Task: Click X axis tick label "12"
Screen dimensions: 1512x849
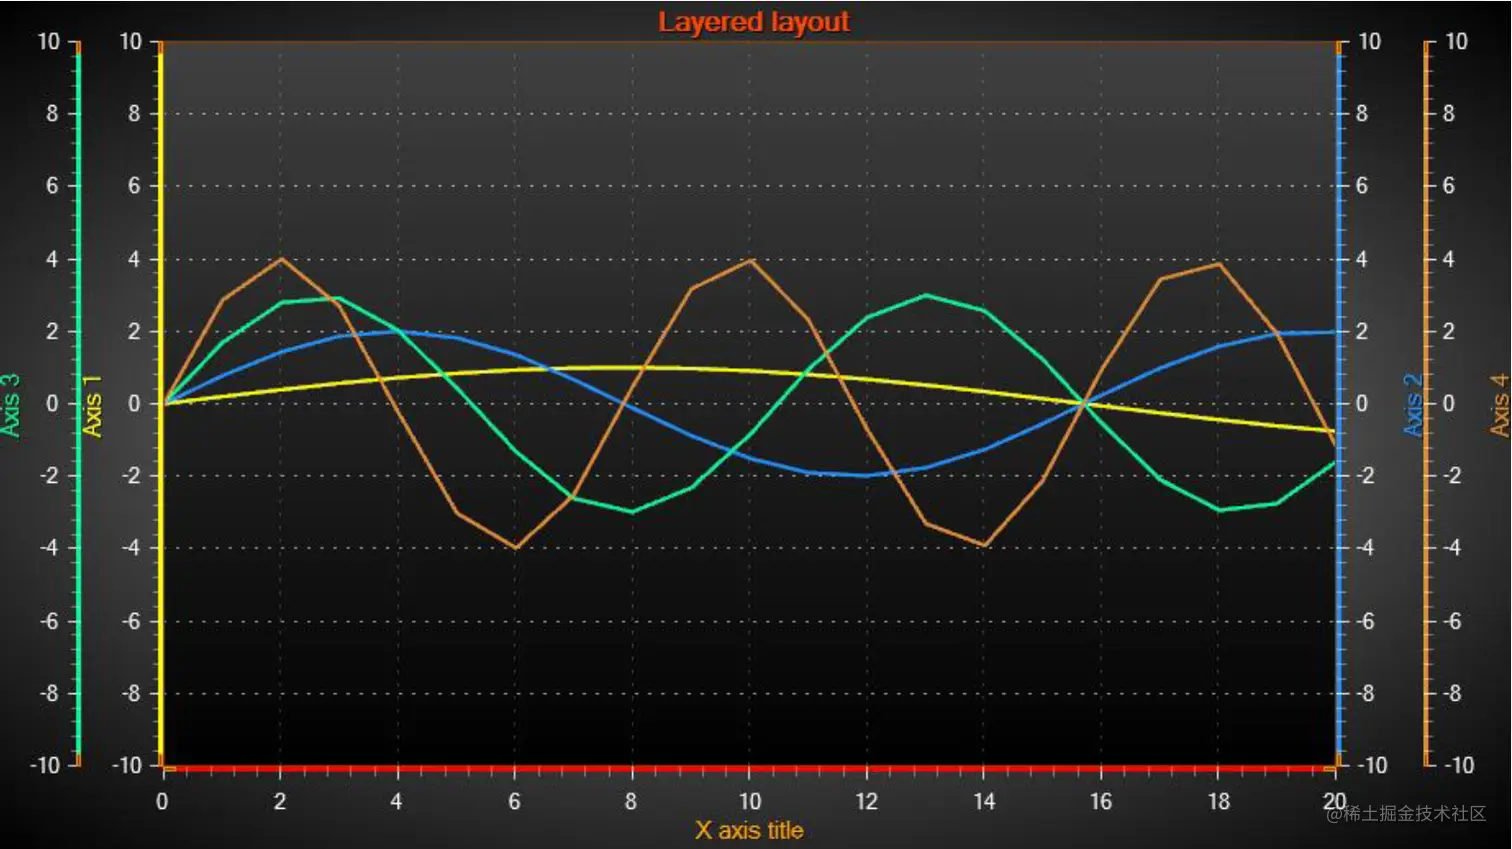Action: [x=866, y=801]
